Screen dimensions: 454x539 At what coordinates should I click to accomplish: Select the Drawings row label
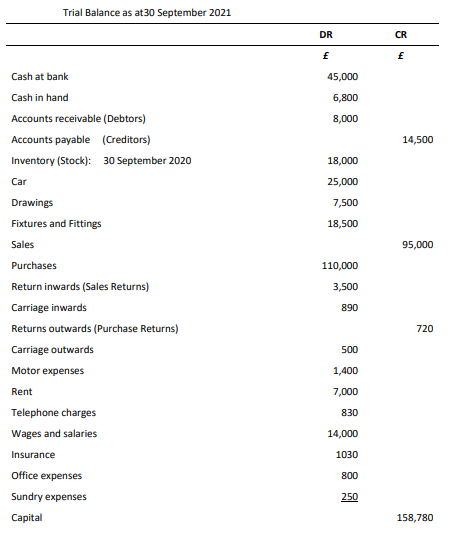tap(32, 203)
